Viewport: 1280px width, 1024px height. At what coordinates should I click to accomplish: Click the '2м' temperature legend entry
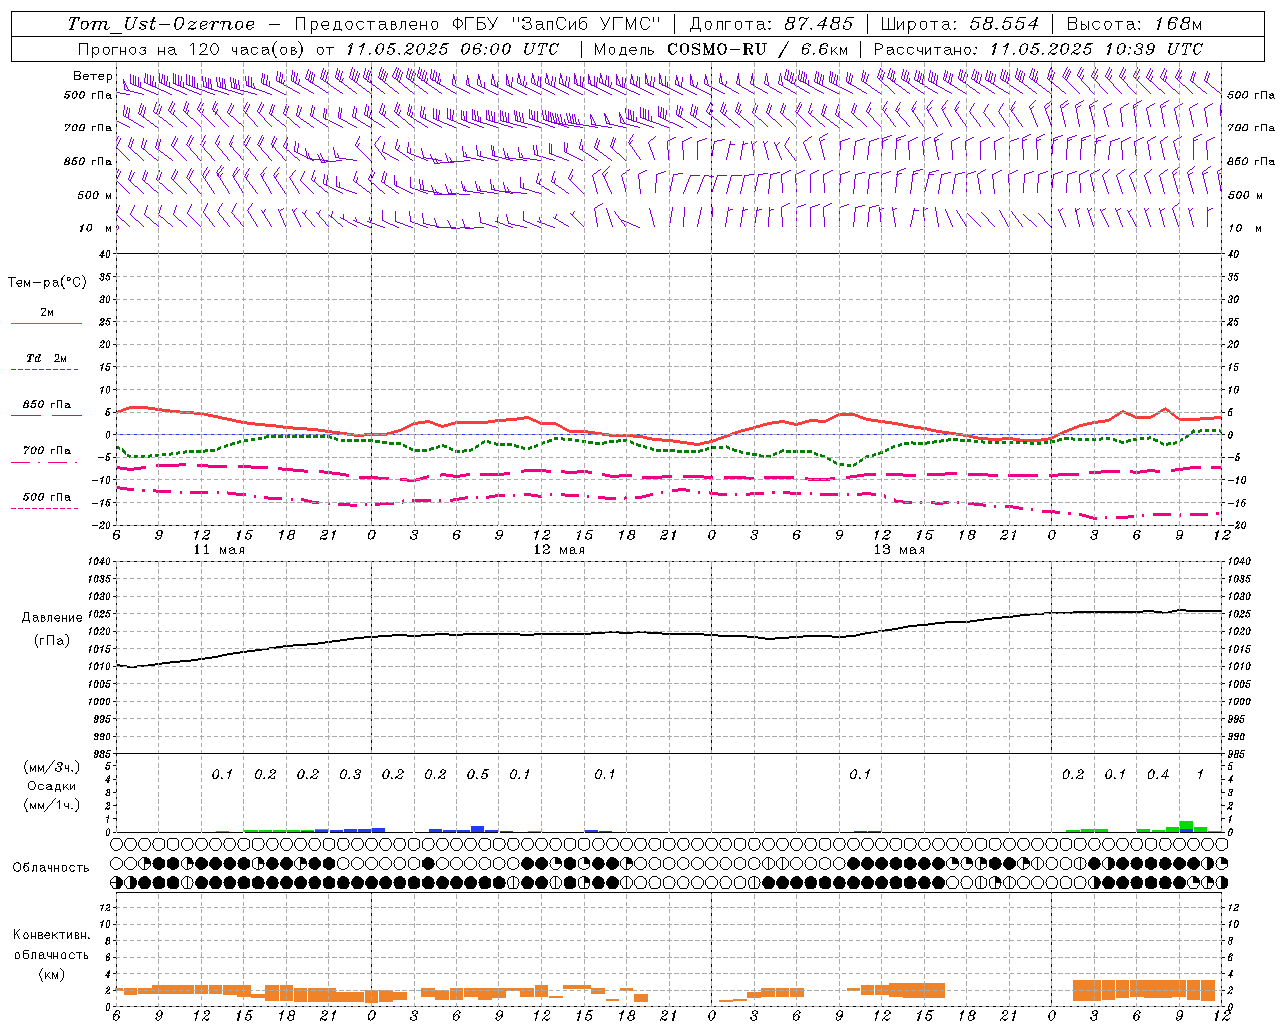47,313
